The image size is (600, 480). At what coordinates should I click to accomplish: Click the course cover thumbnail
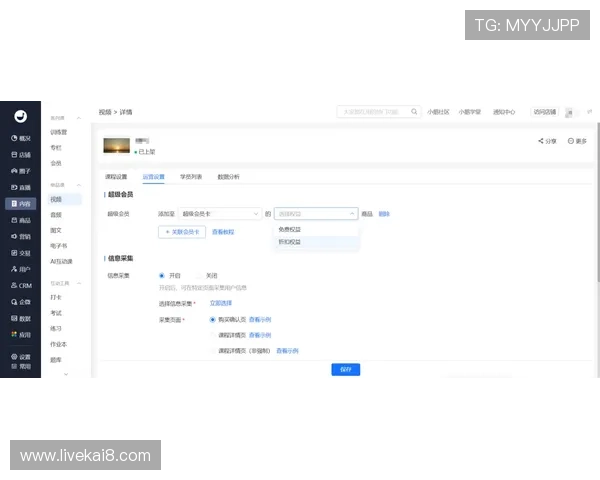tap(116, 146)
